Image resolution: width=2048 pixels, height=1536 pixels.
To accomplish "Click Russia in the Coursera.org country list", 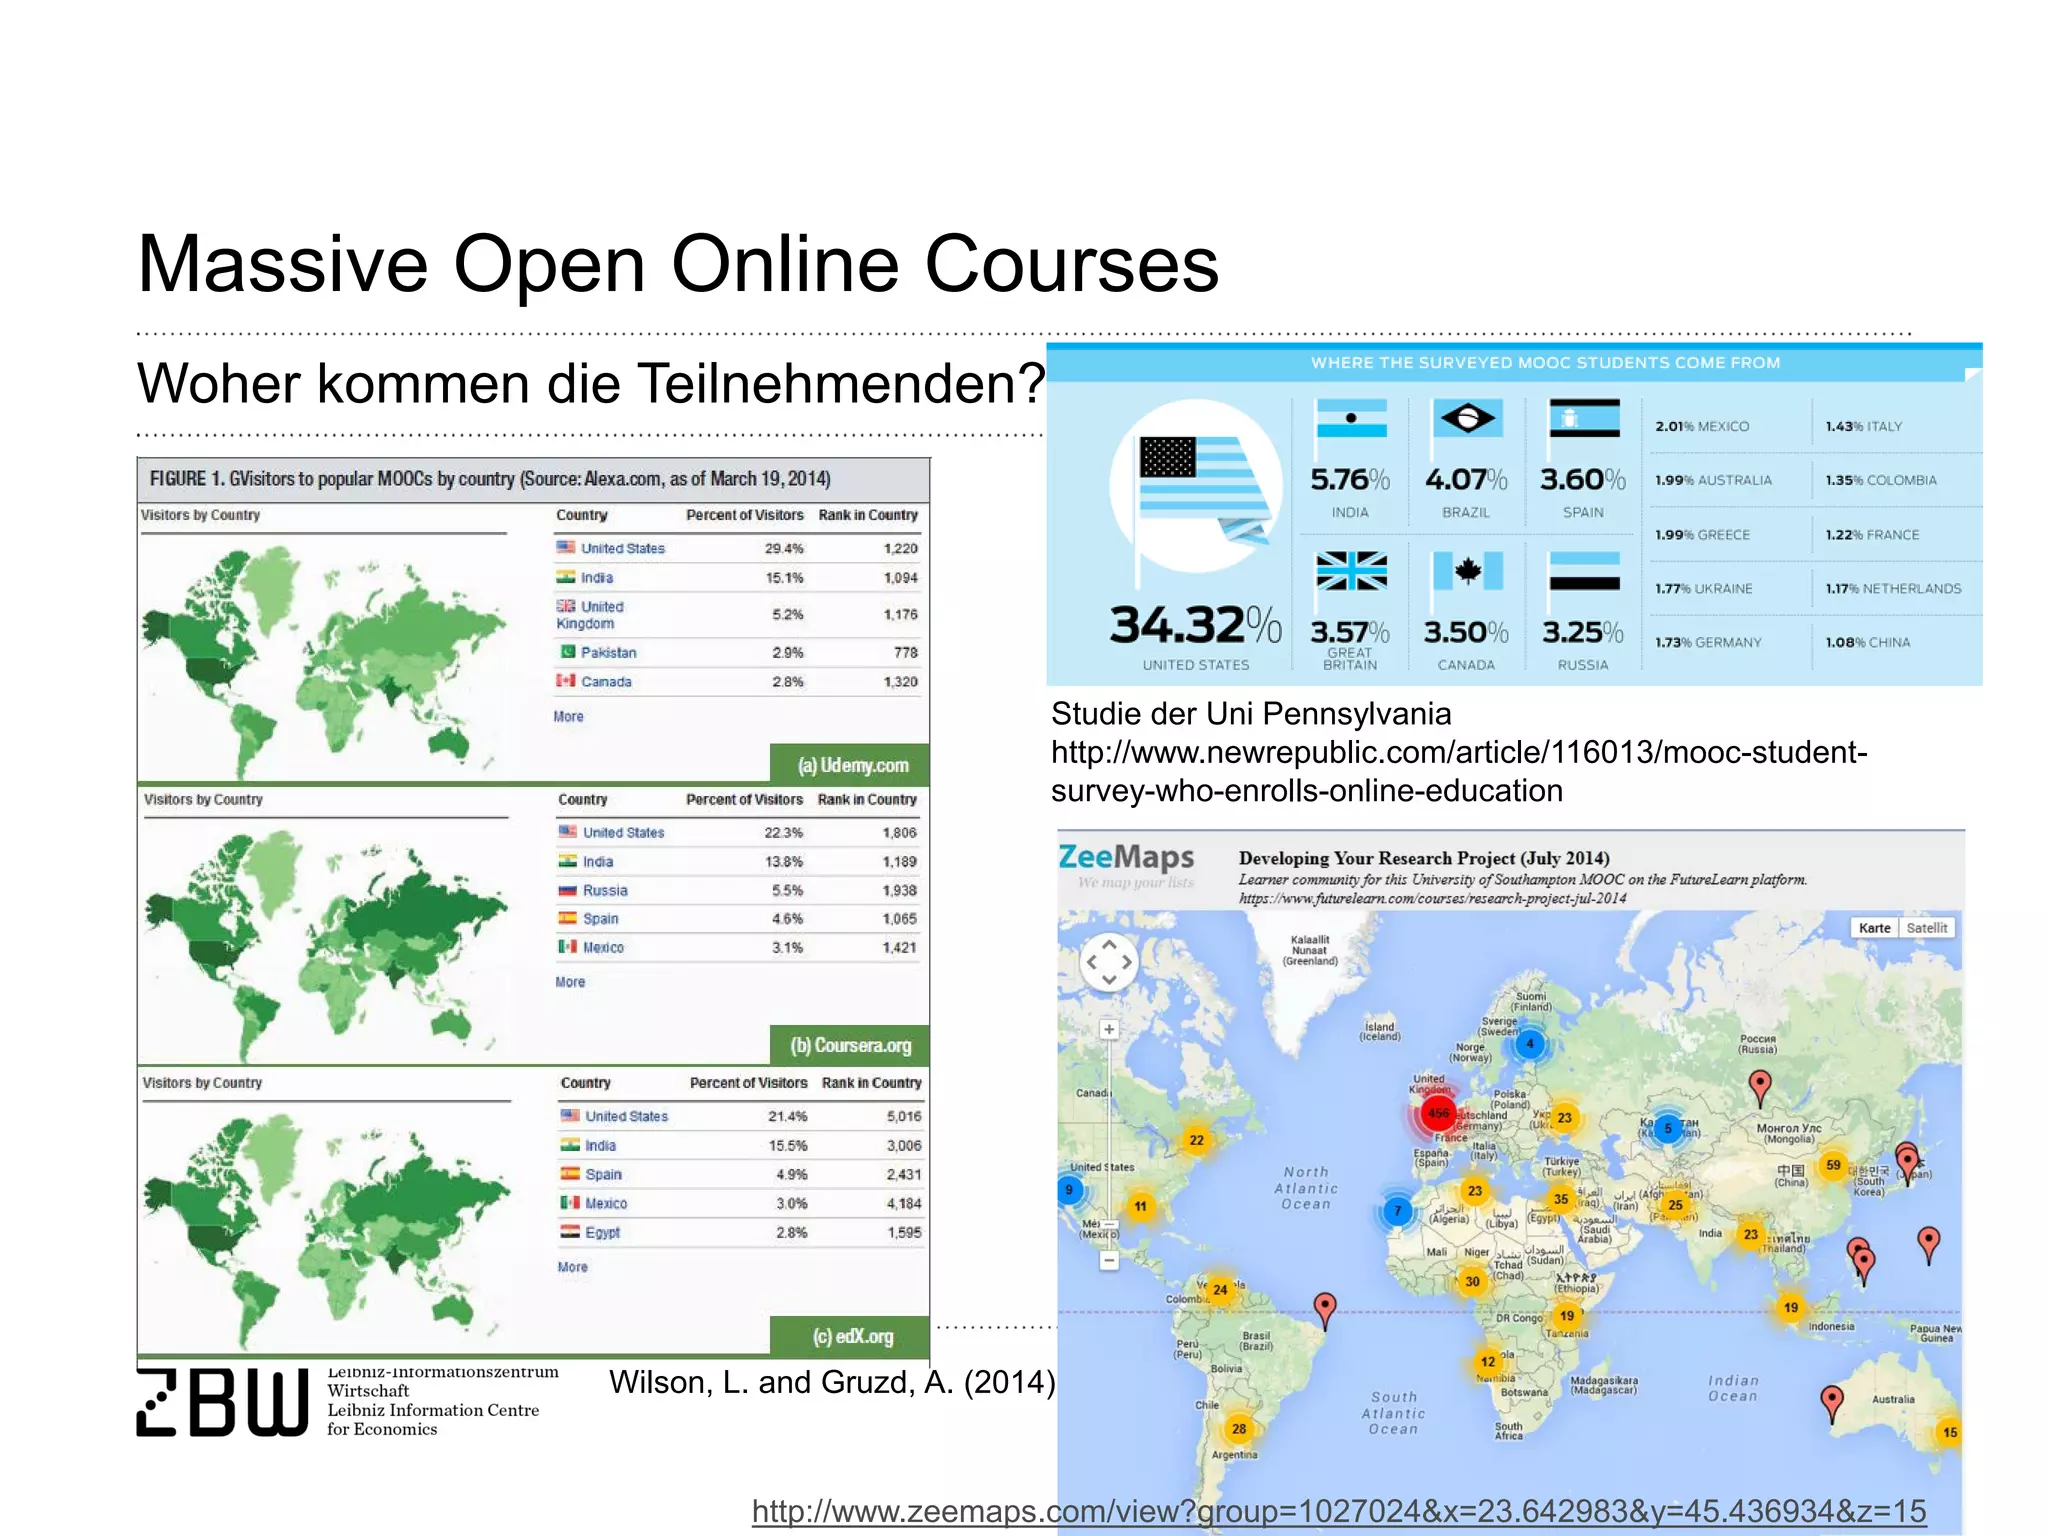I will pyautogui.click(x=605, y=890).
